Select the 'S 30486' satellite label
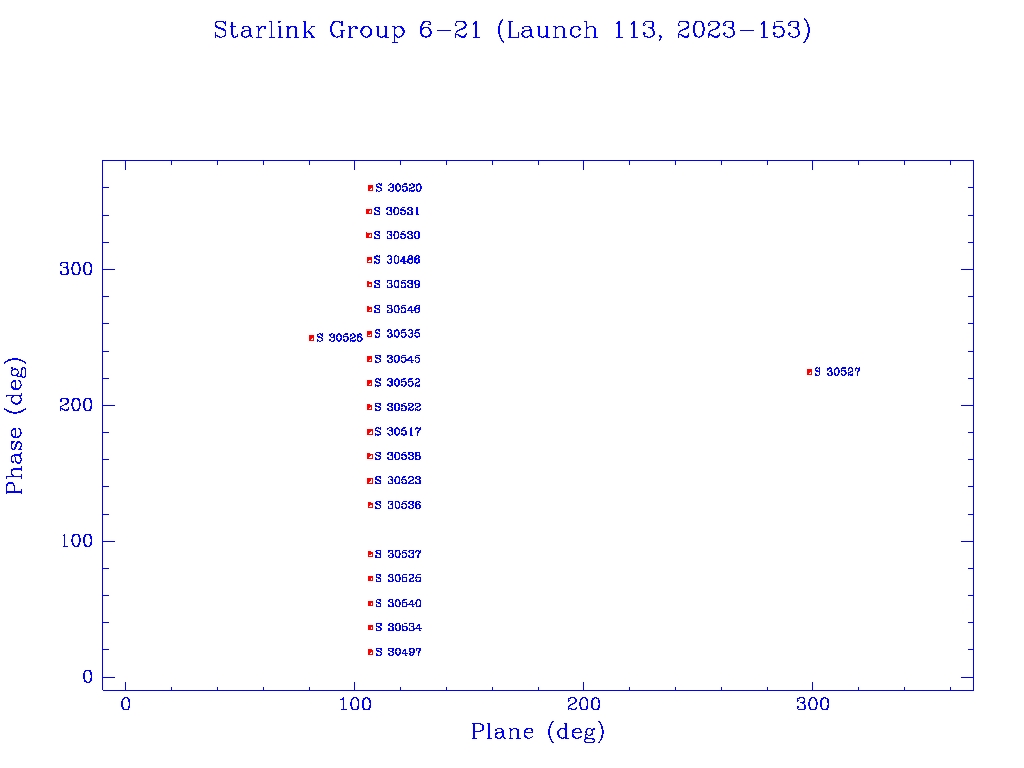This screenshot has height=768, width=1024. pyautogui.click(x=397, y=260)
